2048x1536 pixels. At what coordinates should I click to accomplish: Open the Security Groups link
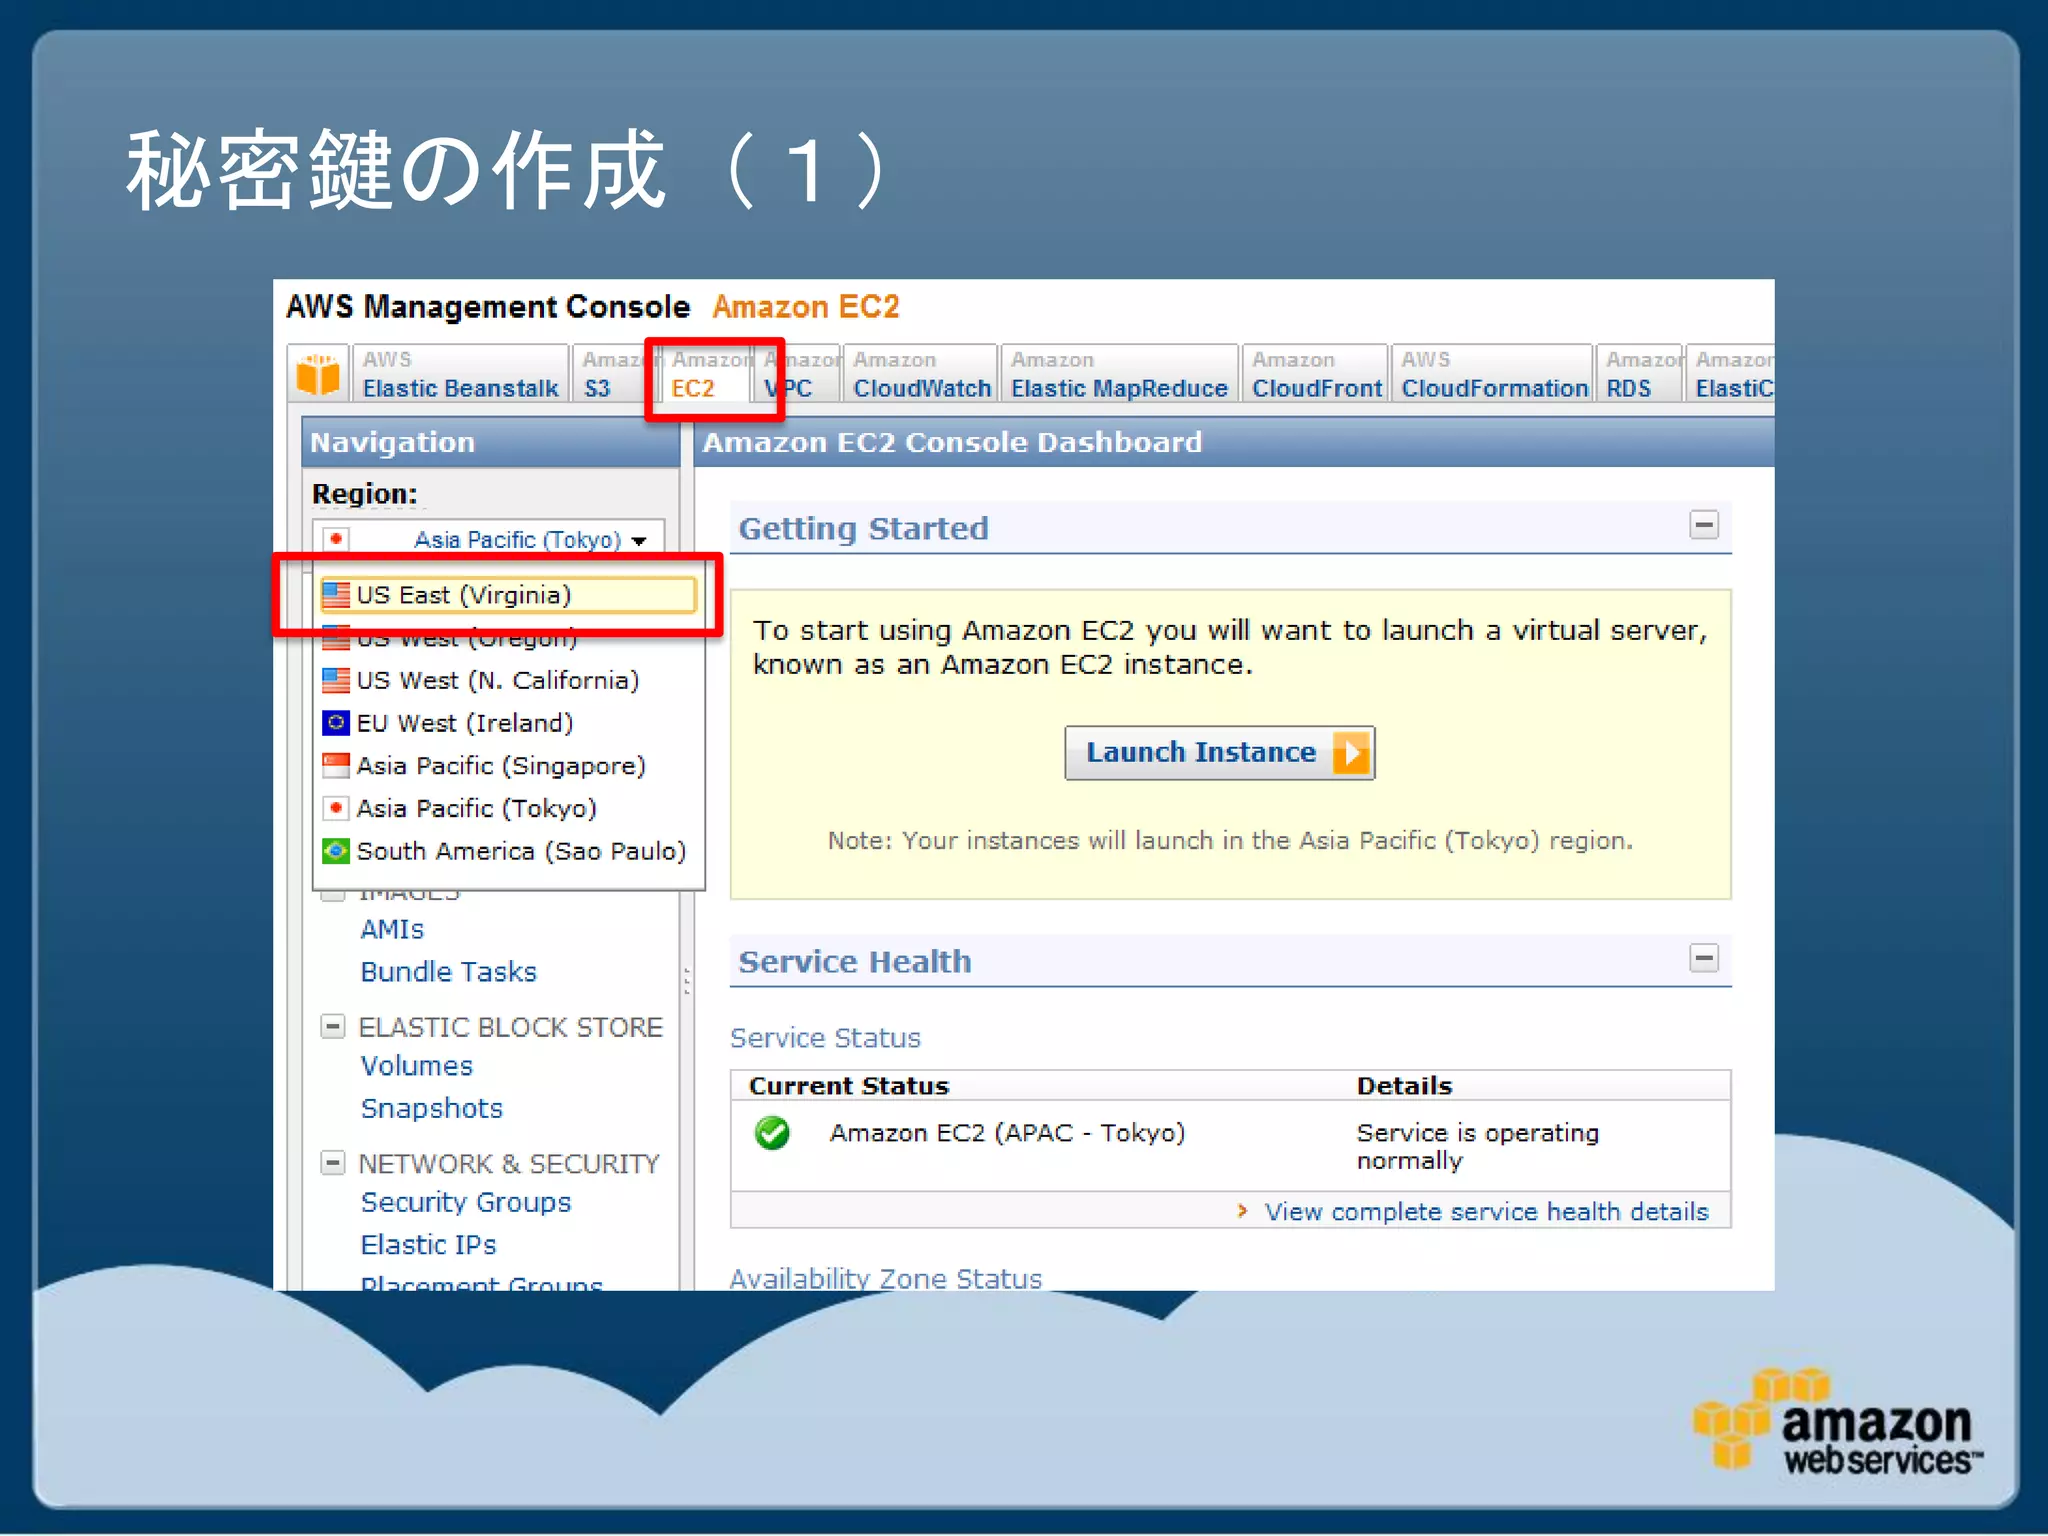[465, 1202]
